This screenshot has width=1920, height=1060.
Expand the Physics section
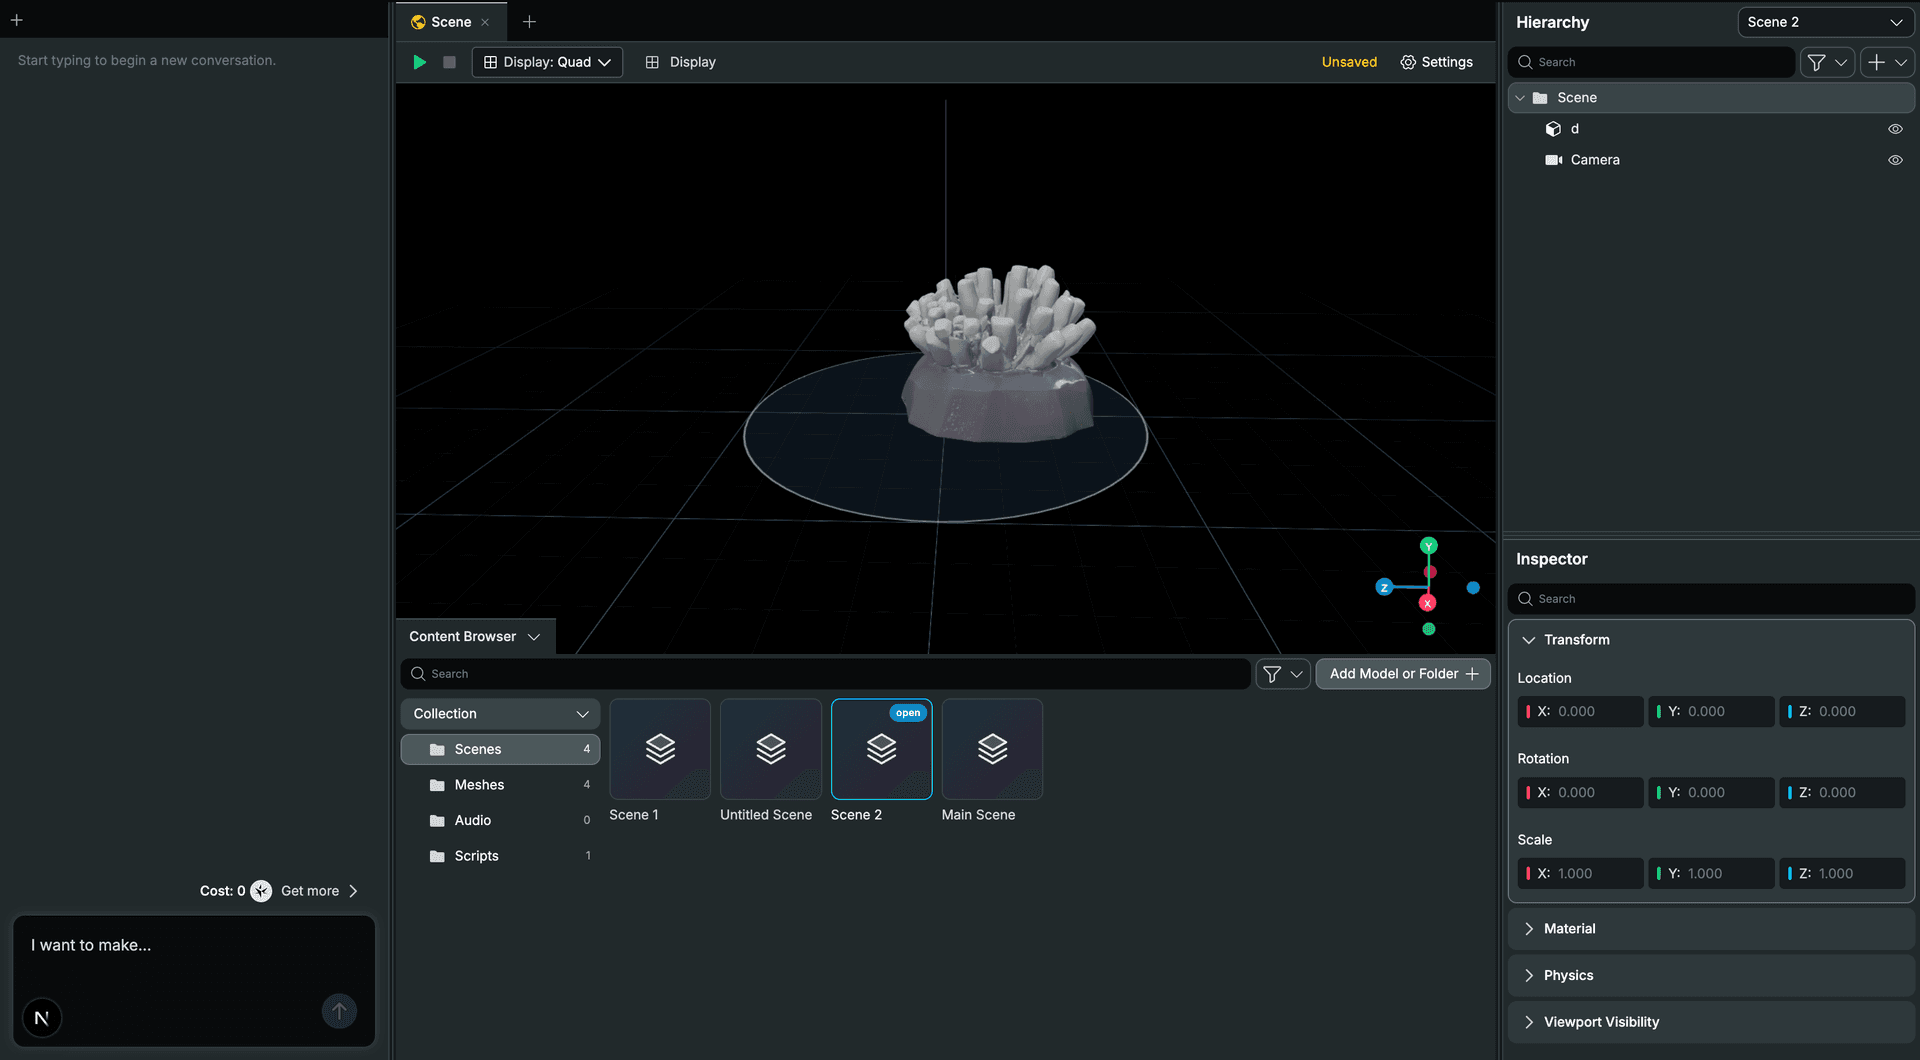1711,976
